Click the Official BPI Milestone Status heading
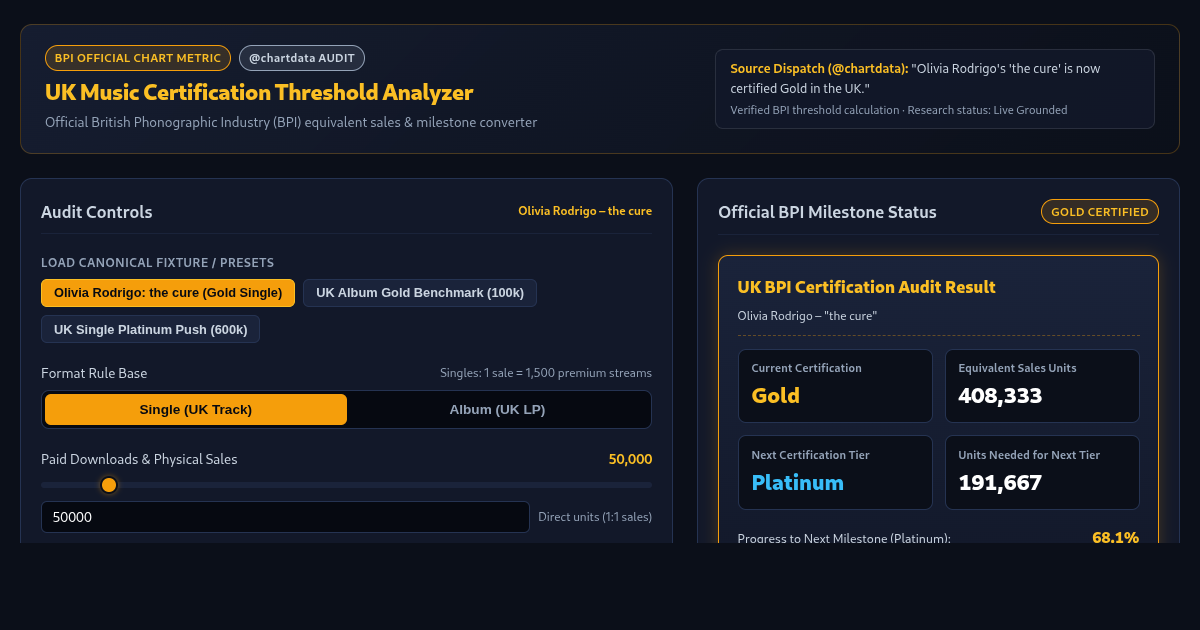 pyautogui.click(x=827, y=212)
